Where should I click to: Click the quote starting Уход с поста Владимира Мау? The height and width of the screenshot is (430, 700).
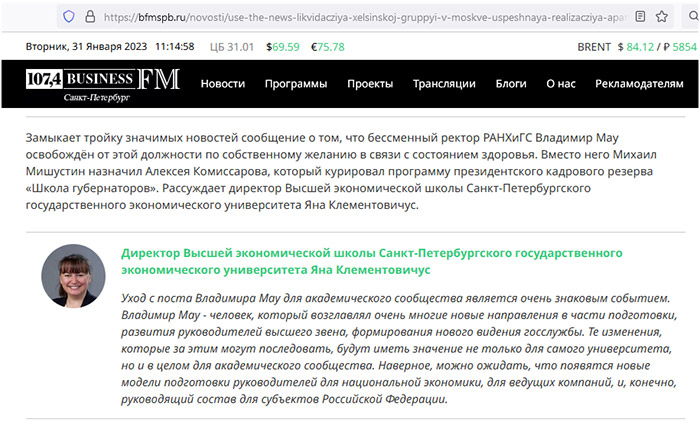(x=399, y=348)
